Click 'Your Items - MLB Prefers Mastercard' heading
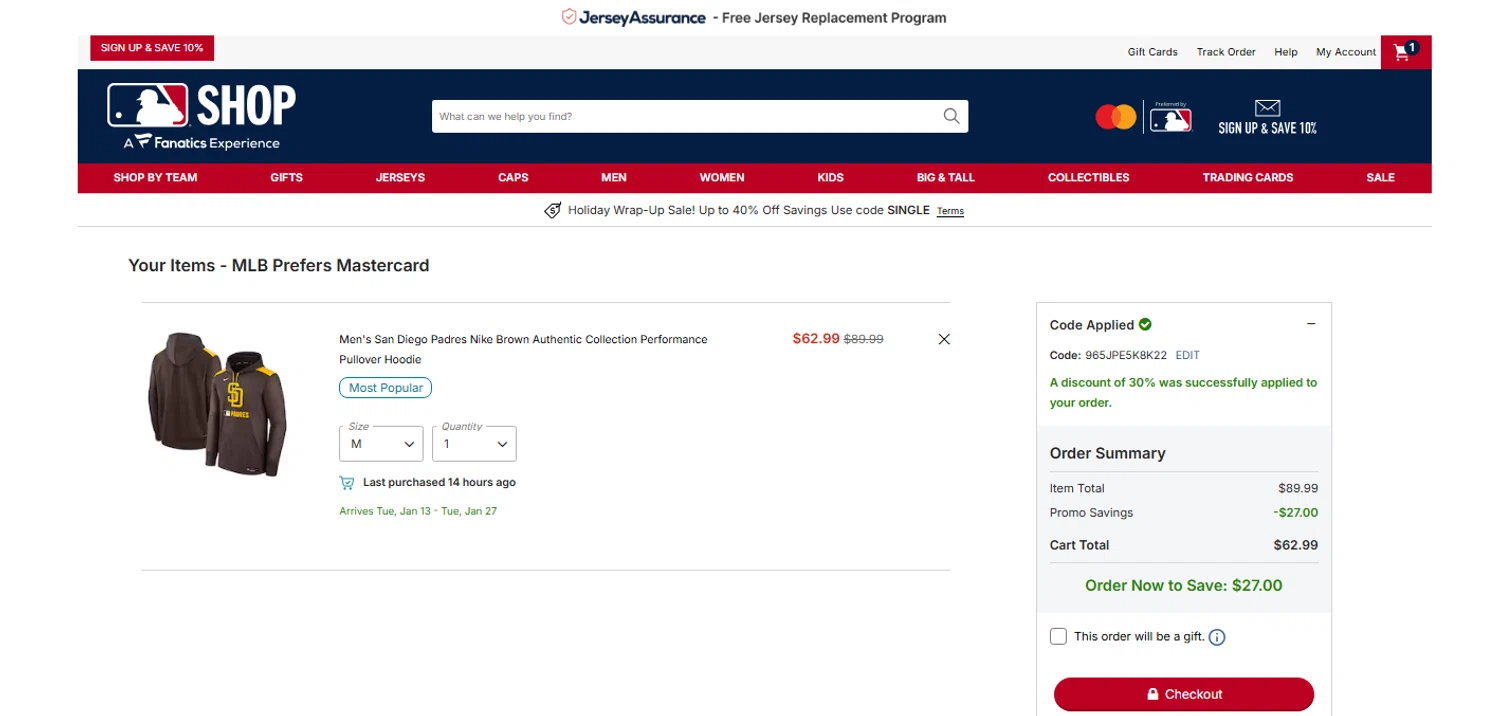 pyautogui.click(x=279, y=266)
